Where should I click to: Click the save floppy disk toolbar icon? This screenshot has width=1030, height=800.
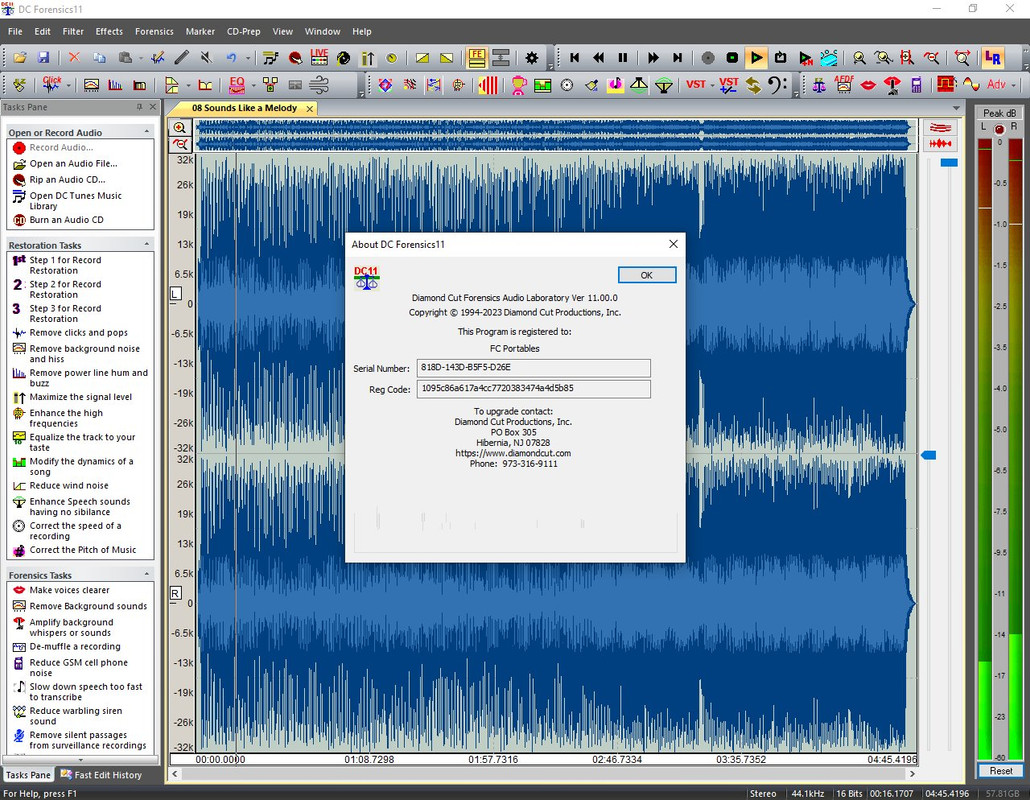43,58
